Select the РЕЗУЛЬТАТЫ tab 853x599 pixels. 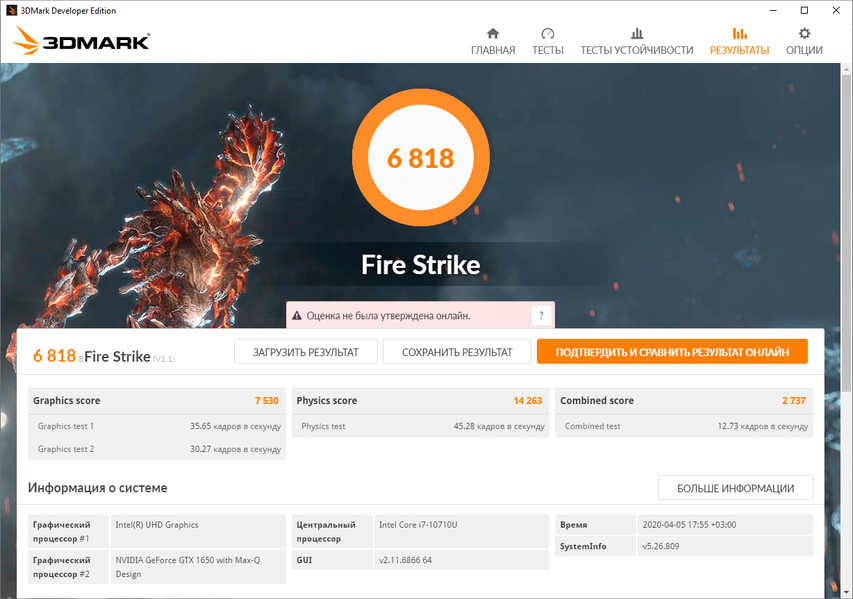tap(739, 41)
